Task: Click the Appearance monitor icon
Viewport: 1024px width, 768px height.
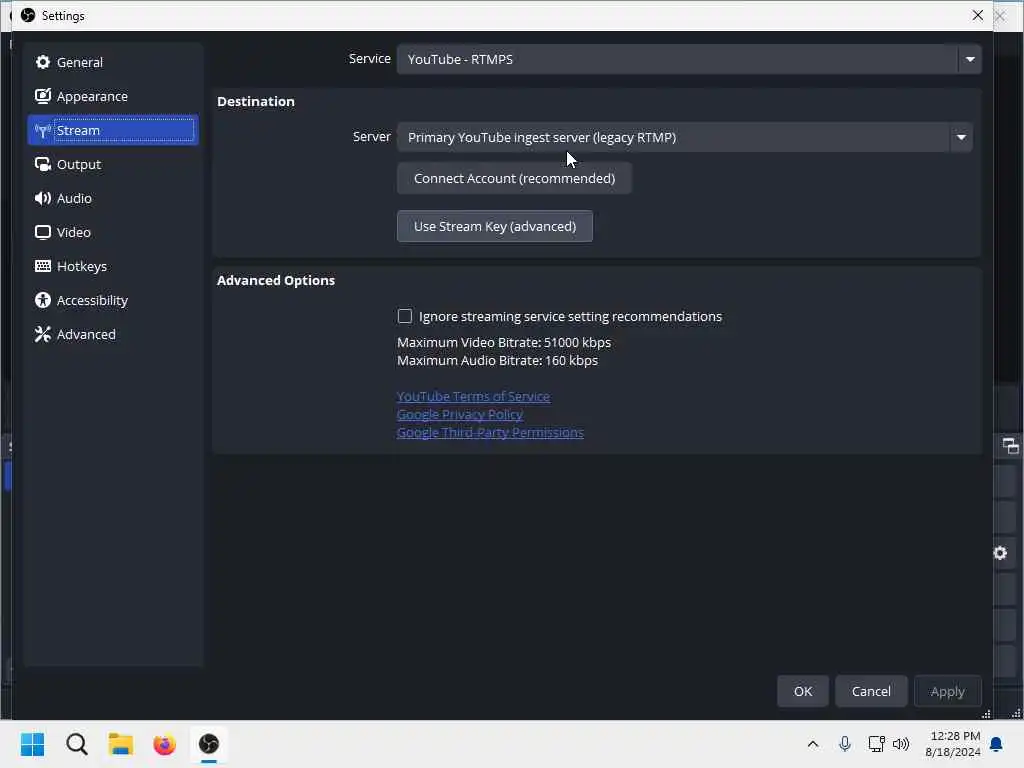Action: point(42,96)
